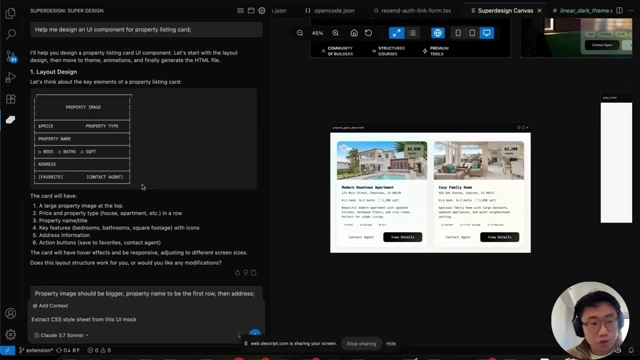Screen dimensions: 640x360
Task: Open the Manage gear in activity bar
Action: point(11,335)
